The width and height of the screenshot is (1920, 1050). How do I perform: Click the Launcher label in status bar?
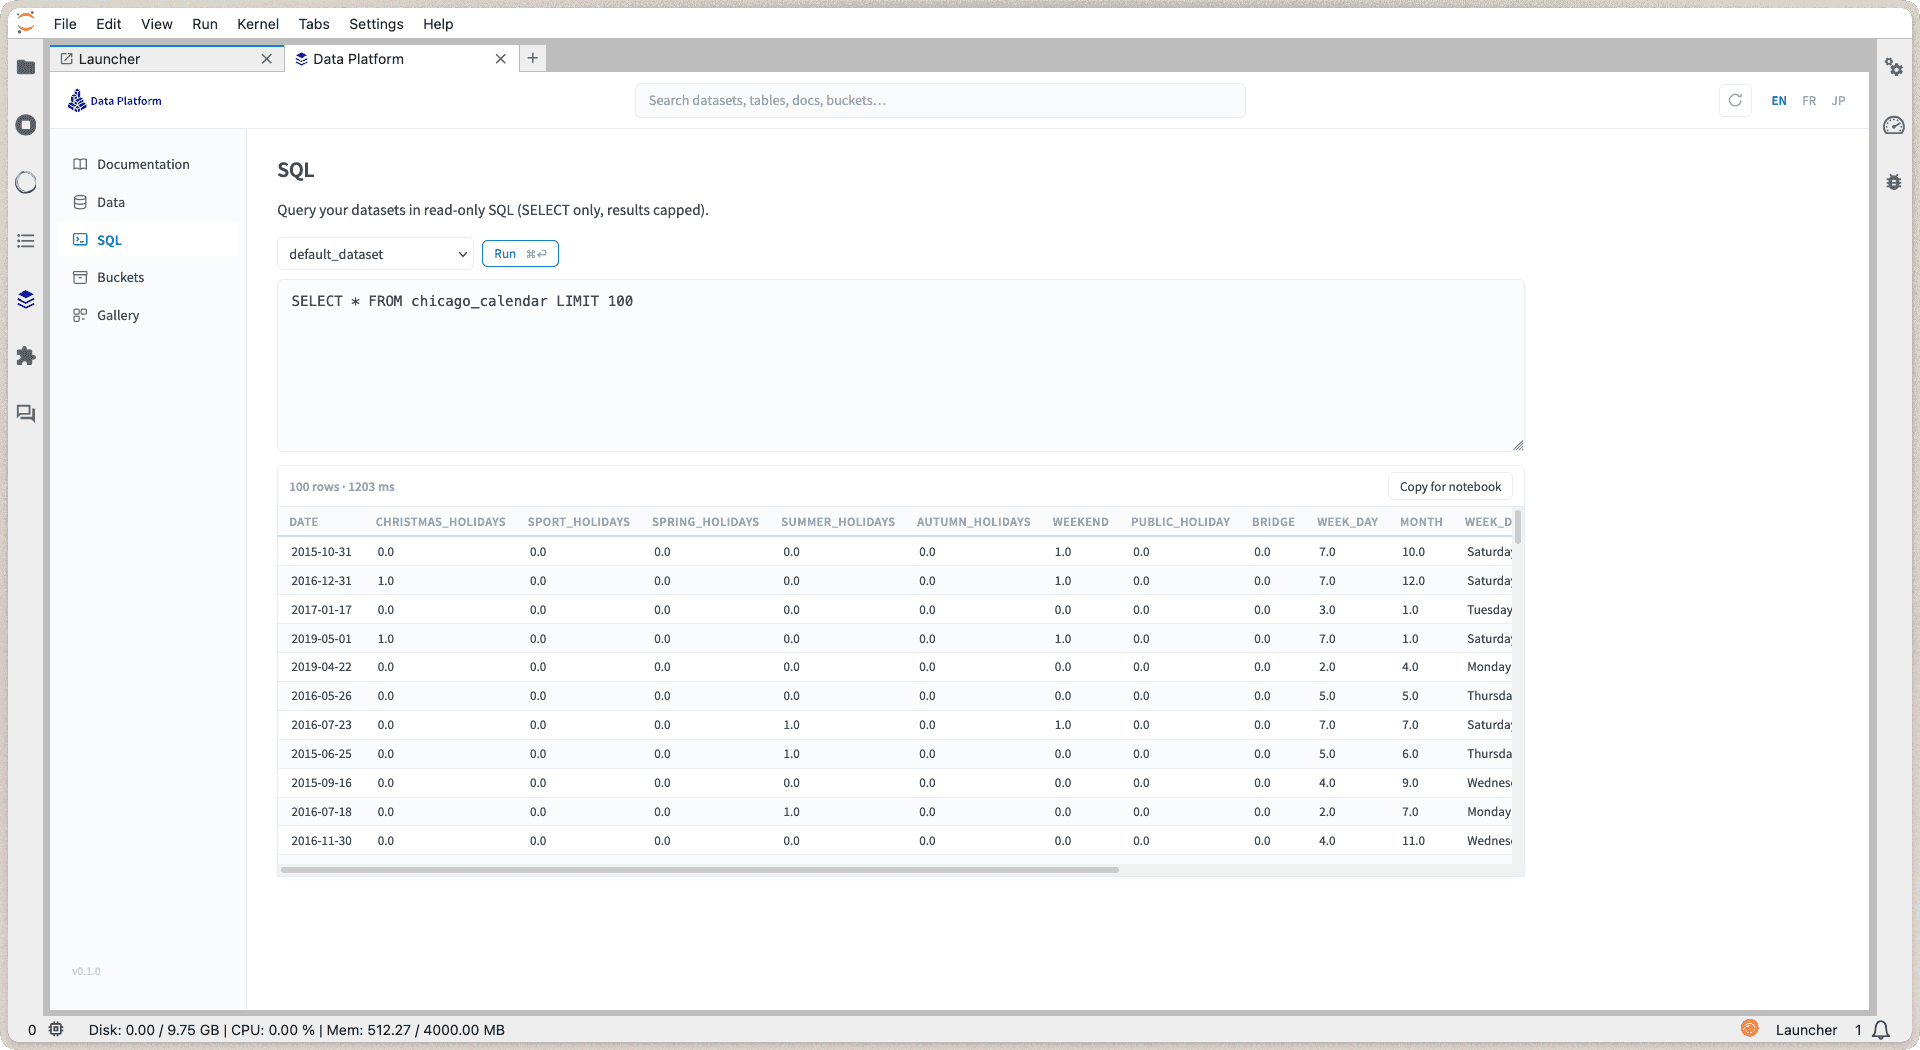1806,1030
